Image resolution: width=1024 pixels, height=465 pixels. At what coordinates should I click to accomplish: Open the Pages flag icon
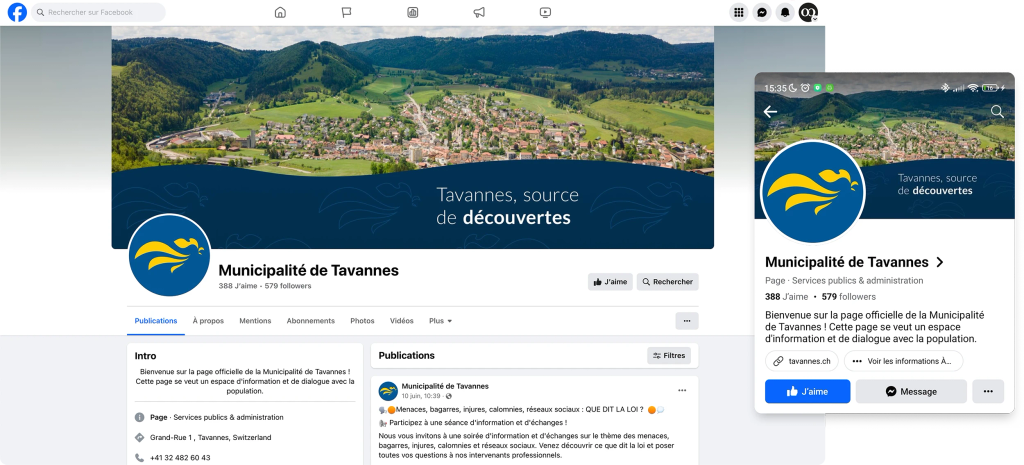pyautogui.click(x=346, y=12)
